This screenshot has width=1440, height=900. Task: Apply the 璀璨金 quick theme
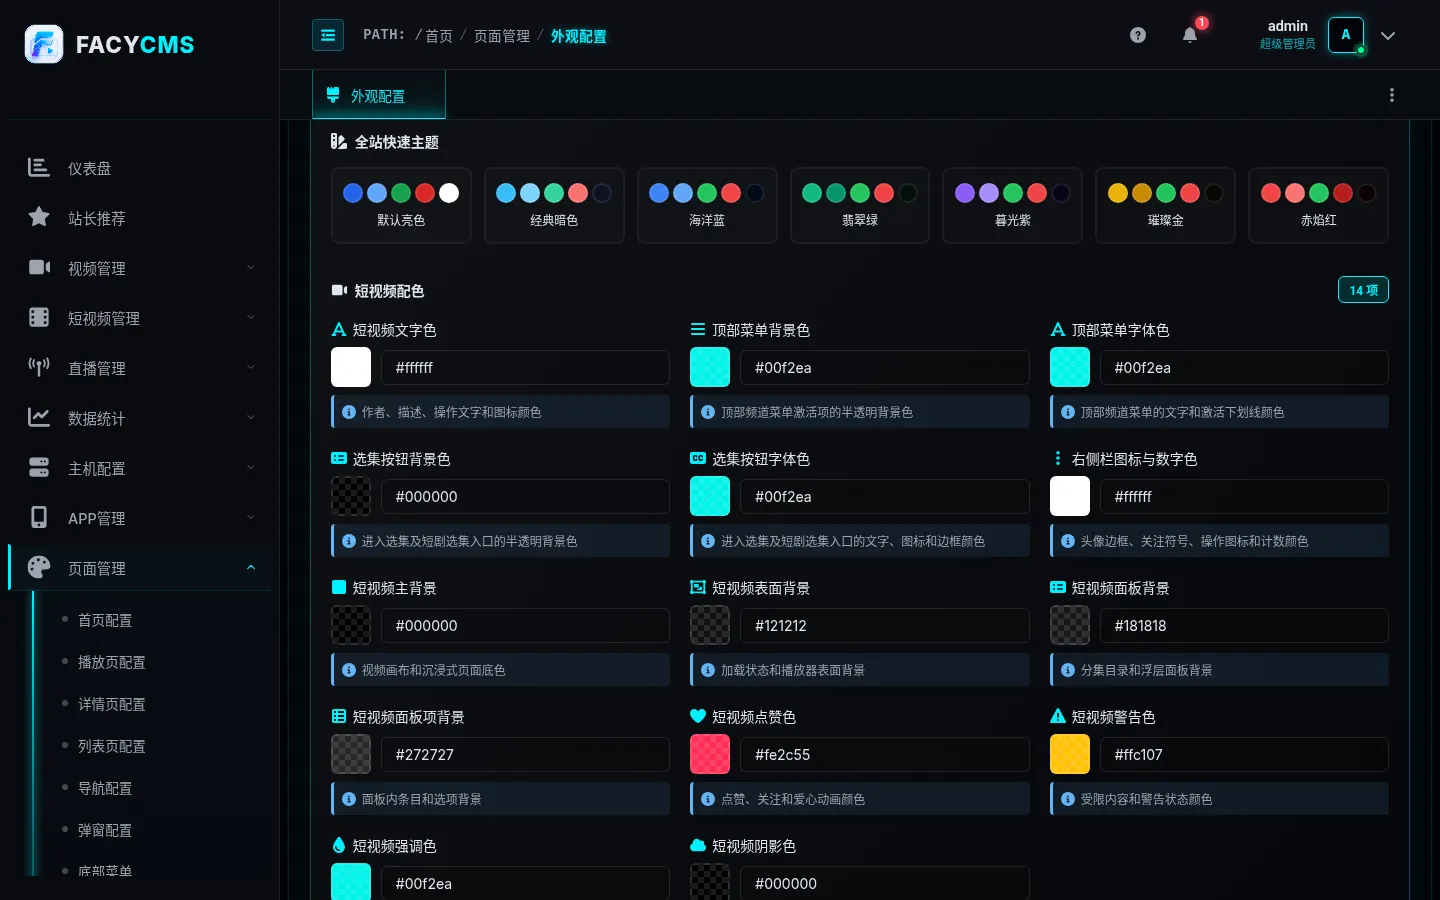pyautogui.click(x=1165, y=205)
